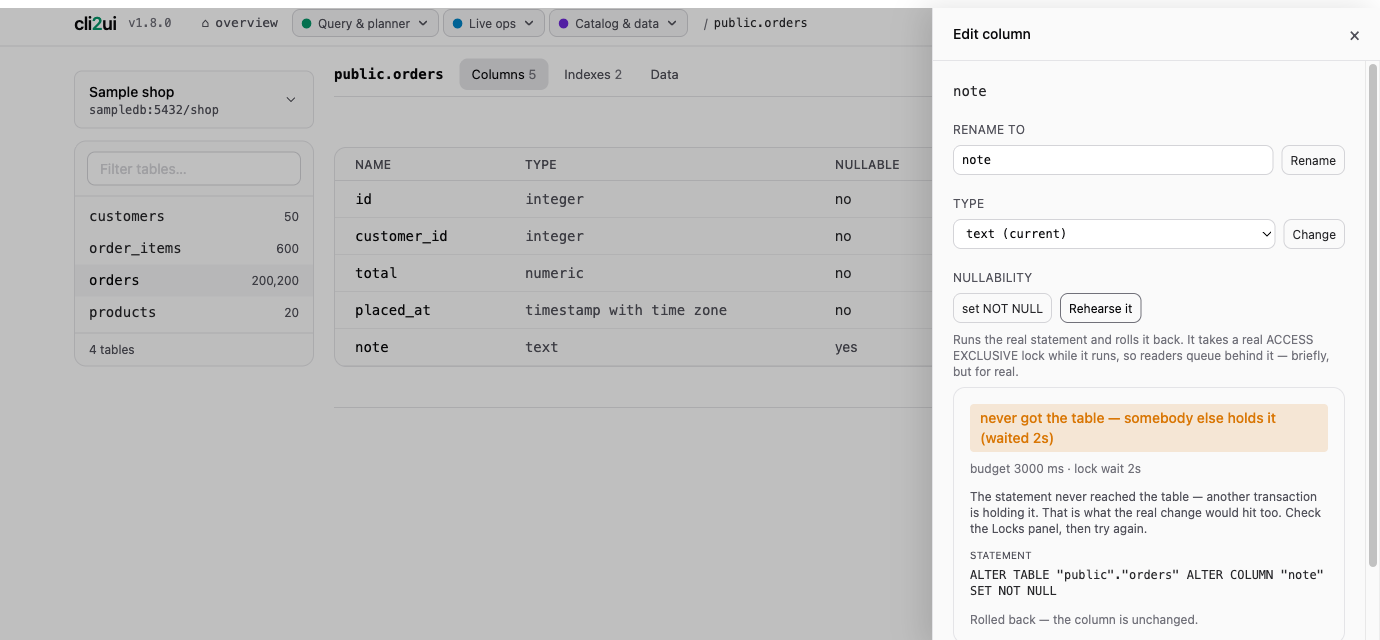This screenshot has height=640, width=1380.
Task: Click the id column row
Action: [633, 199]
